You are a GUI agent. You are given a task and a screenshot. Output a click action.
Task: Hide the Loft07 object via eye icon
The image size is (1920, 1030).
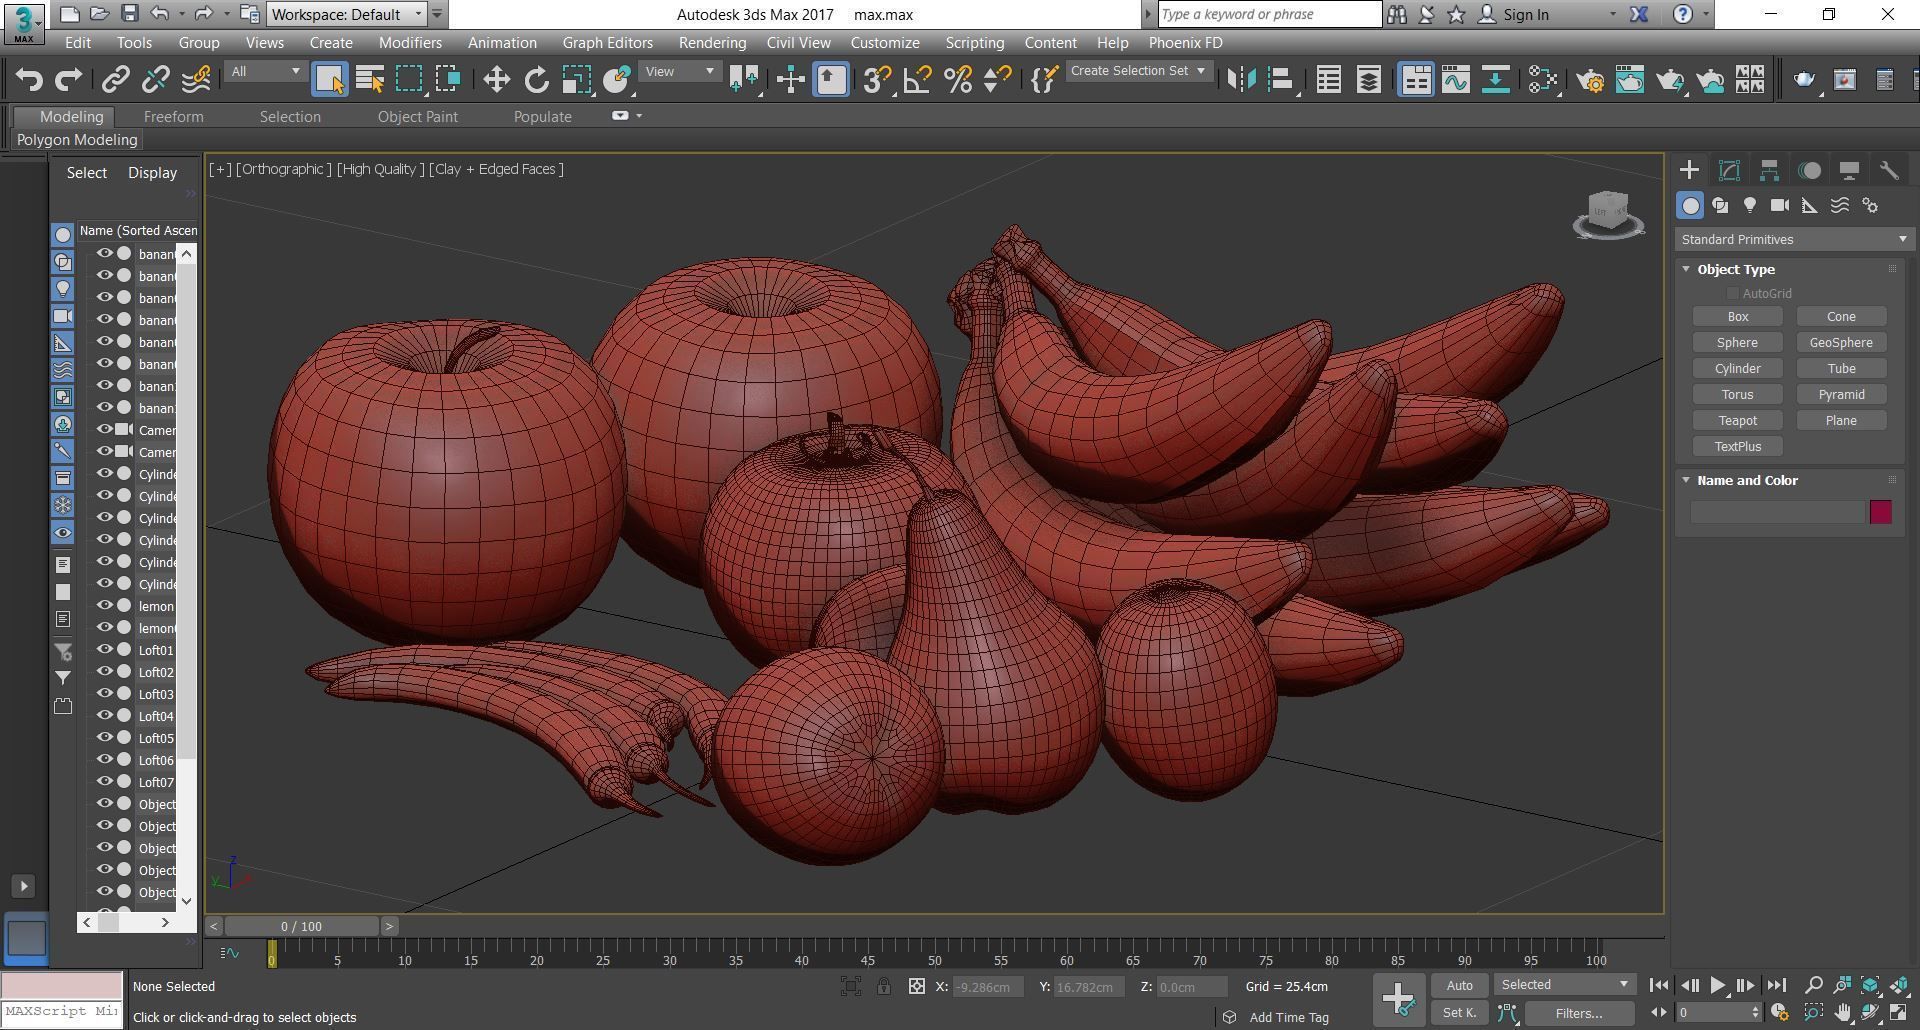pyautogui.click(x=104, y=782)
